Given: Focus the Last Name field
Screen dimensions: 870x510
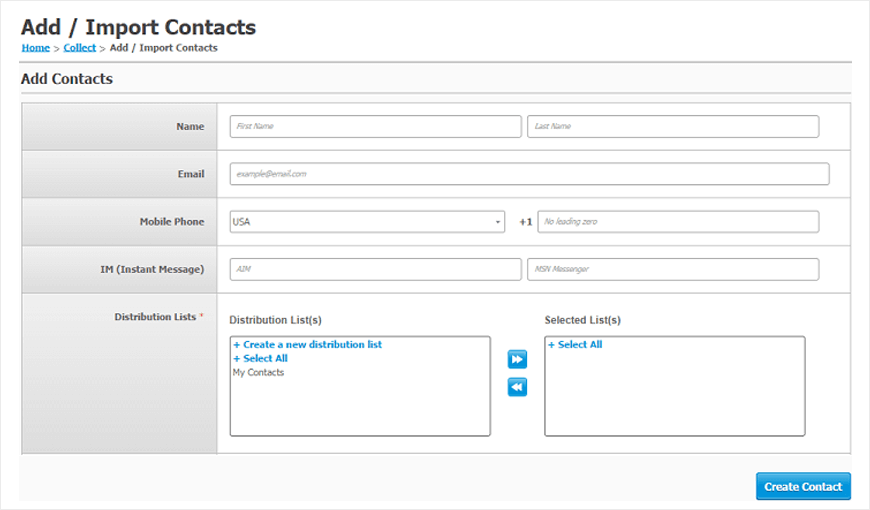Looking at the screenshot, I should tap(673, 127).
